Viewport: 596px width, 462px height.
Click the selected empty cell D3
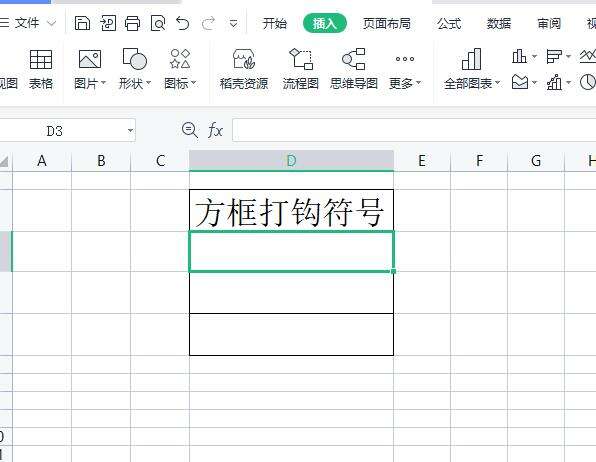292,251
